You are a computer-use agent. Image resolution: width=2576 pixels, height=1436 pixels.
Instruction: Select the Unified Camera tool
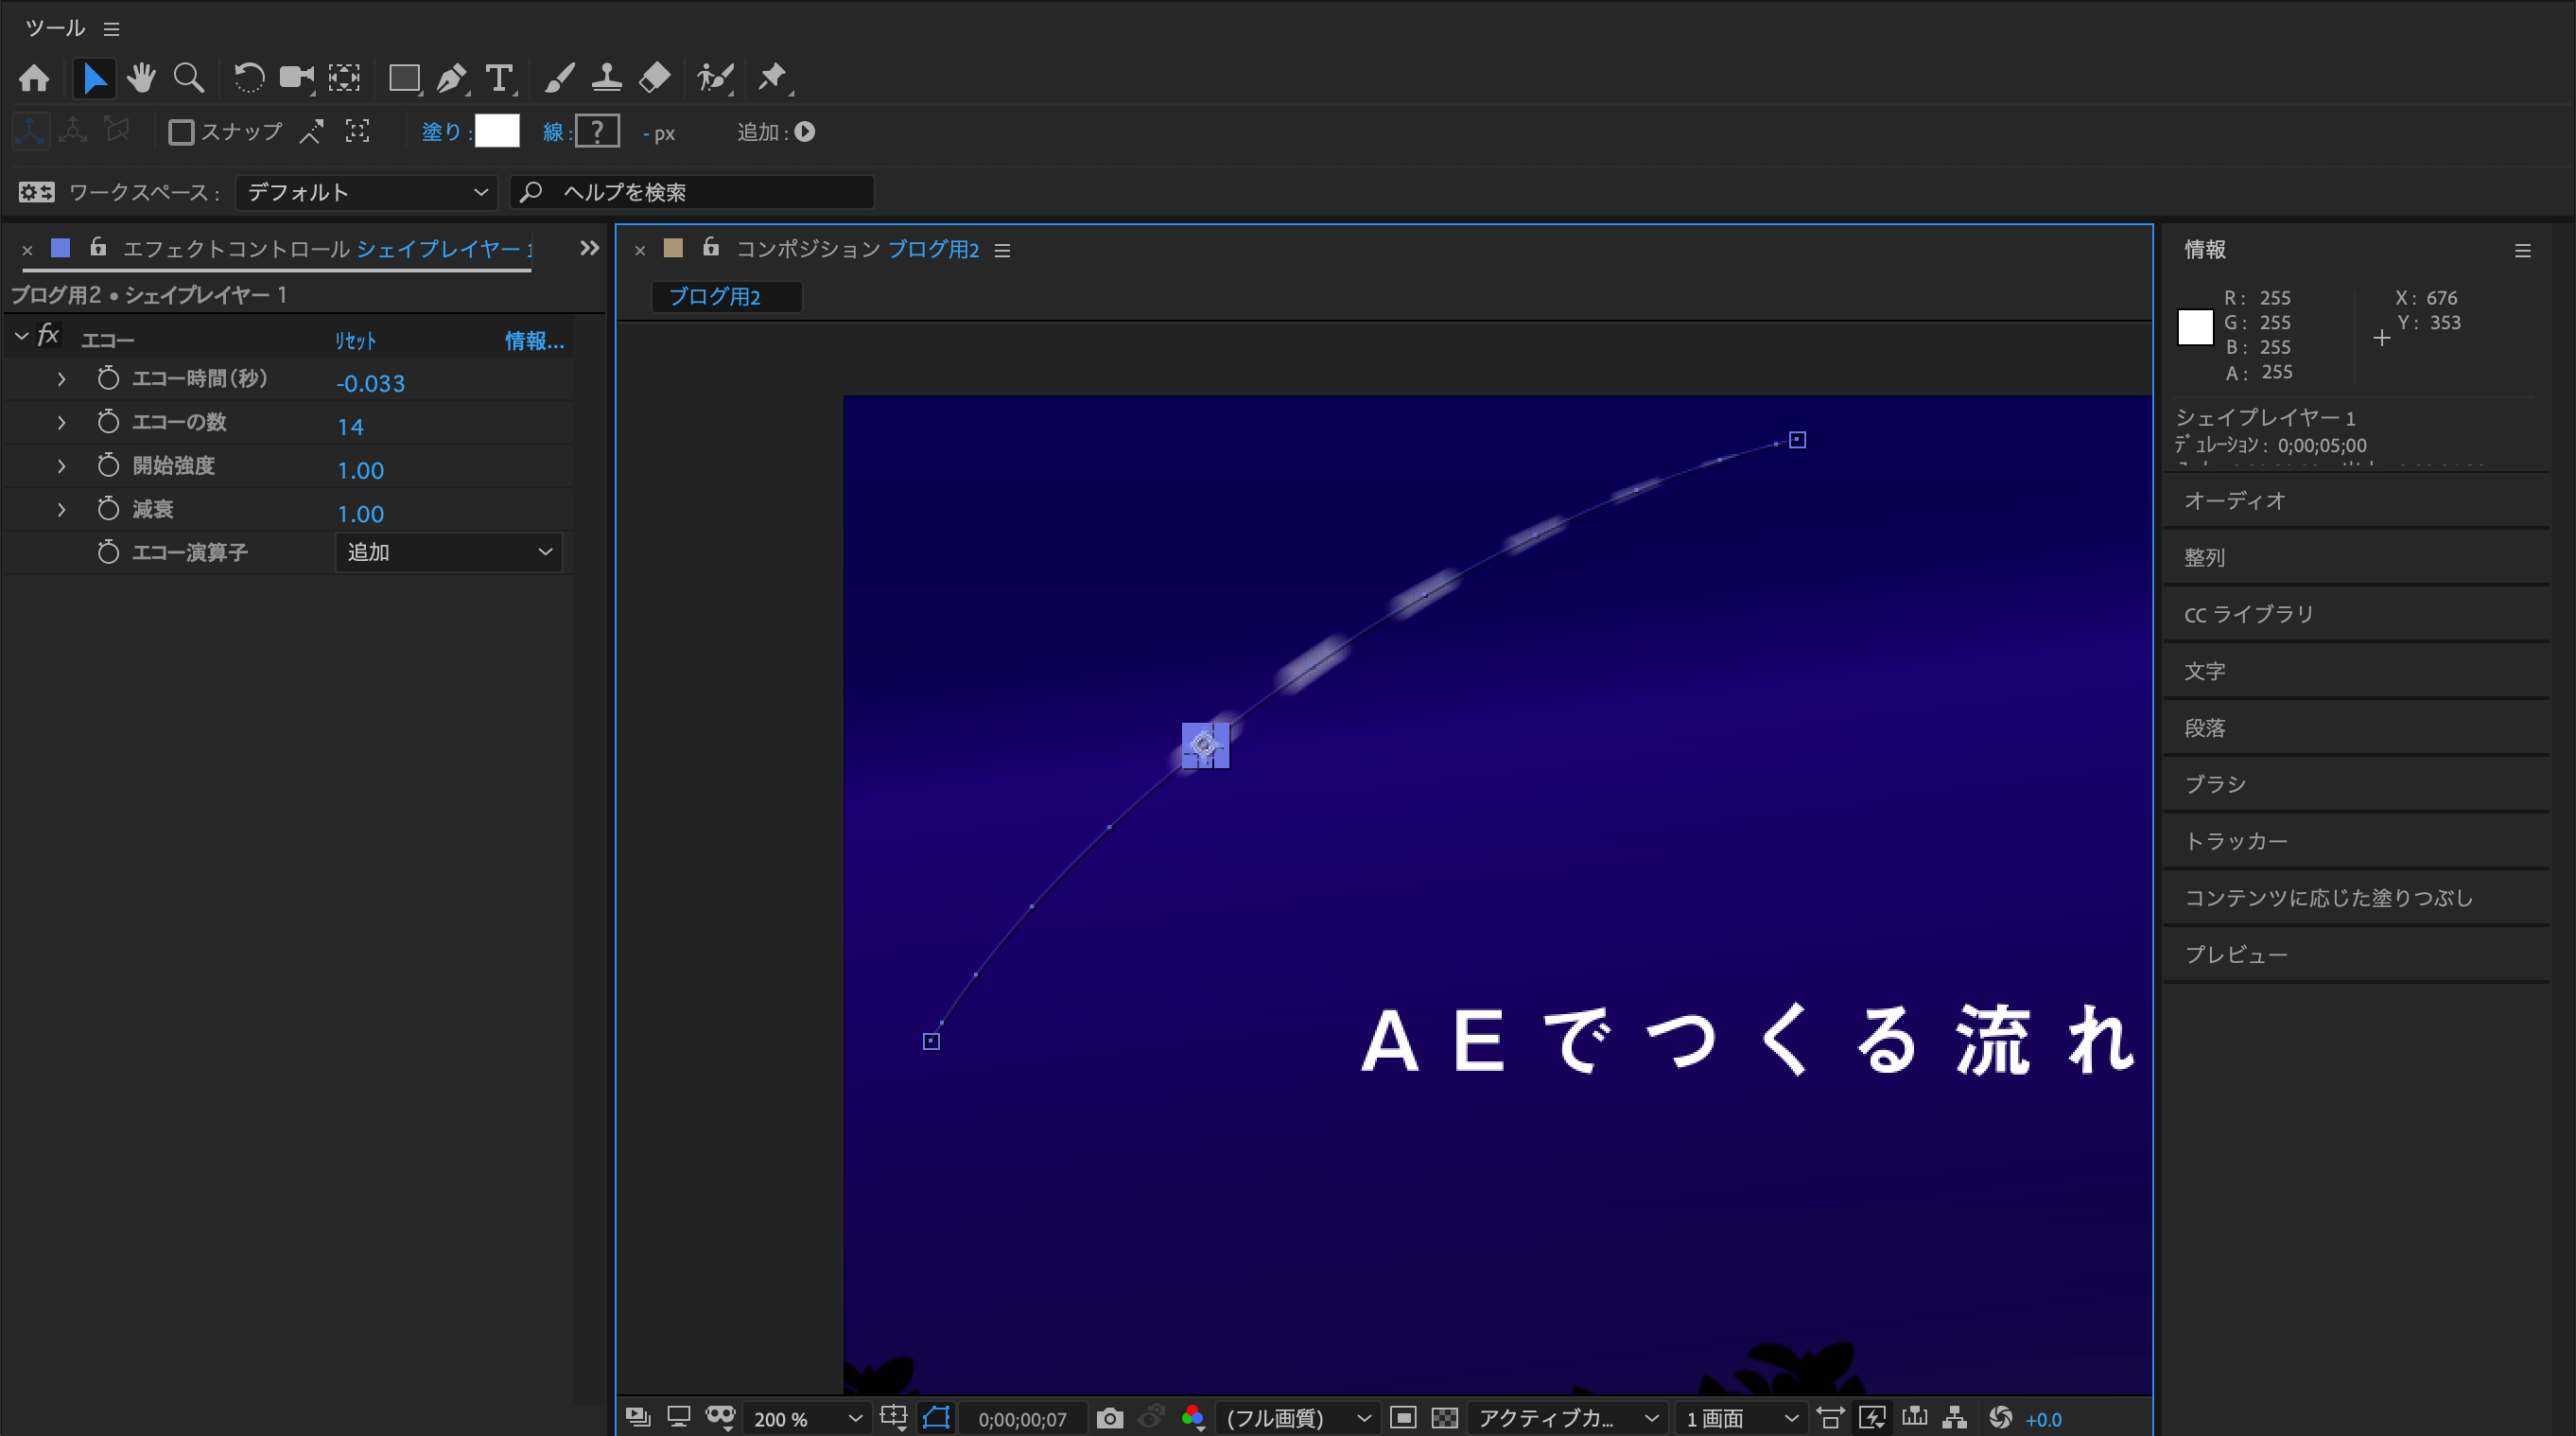tap(296, 78)
